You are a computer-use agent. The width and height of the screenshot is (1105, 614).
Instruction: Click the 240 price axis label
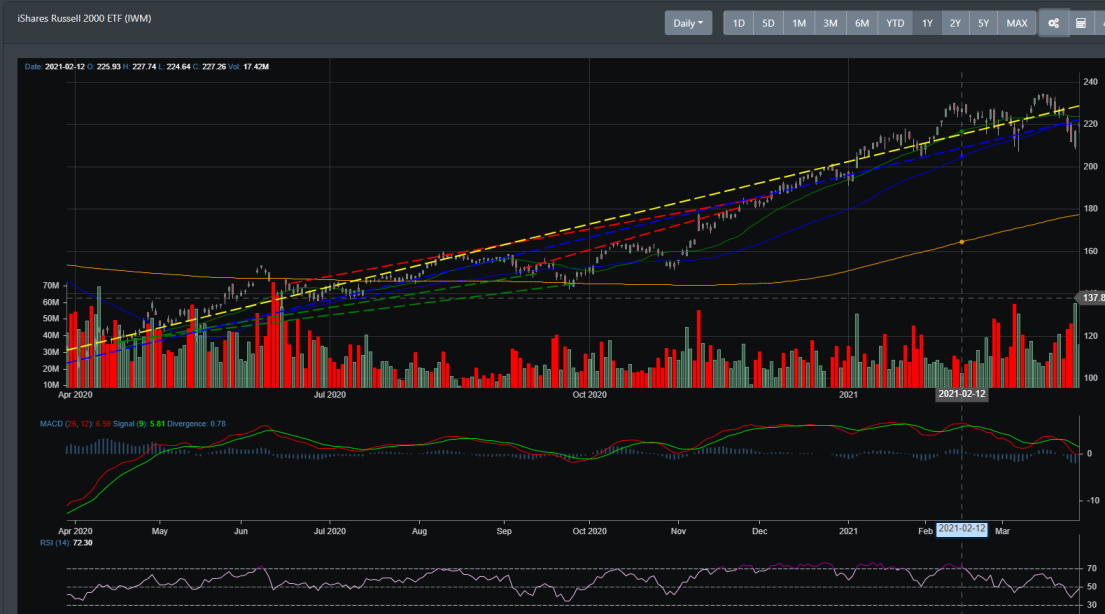pos(1091,82)
